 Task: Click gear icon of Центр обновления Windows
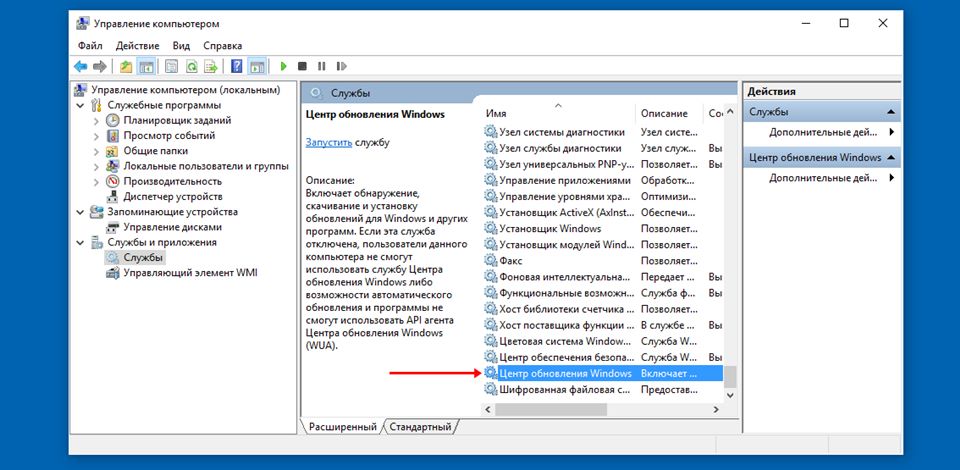tap(490, 373)
